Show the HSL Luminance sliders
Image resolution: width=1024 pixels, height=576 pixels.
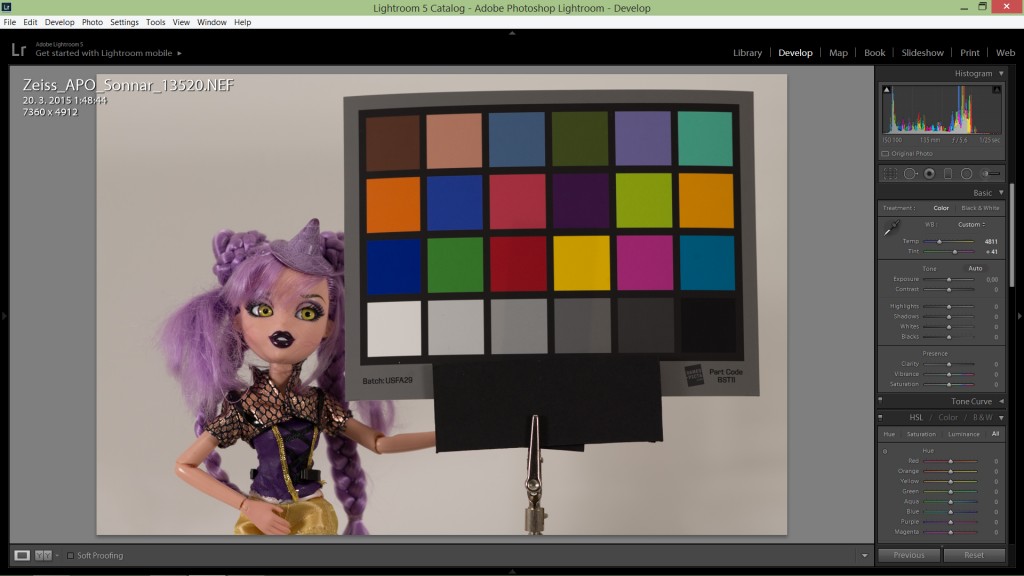963,434
